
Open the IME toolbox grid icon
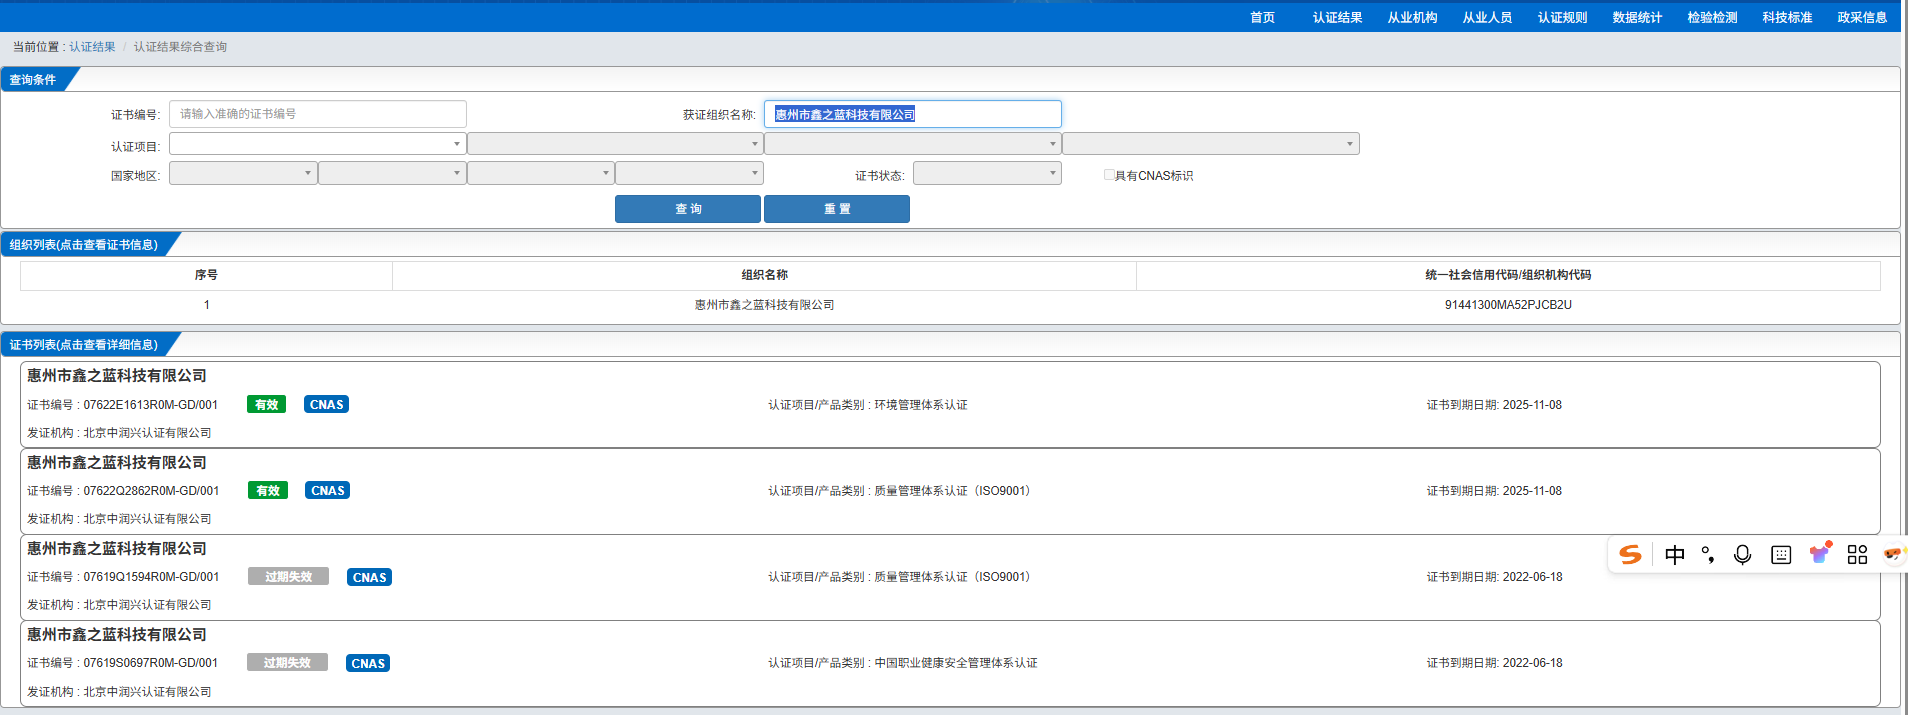(1857, 555)
